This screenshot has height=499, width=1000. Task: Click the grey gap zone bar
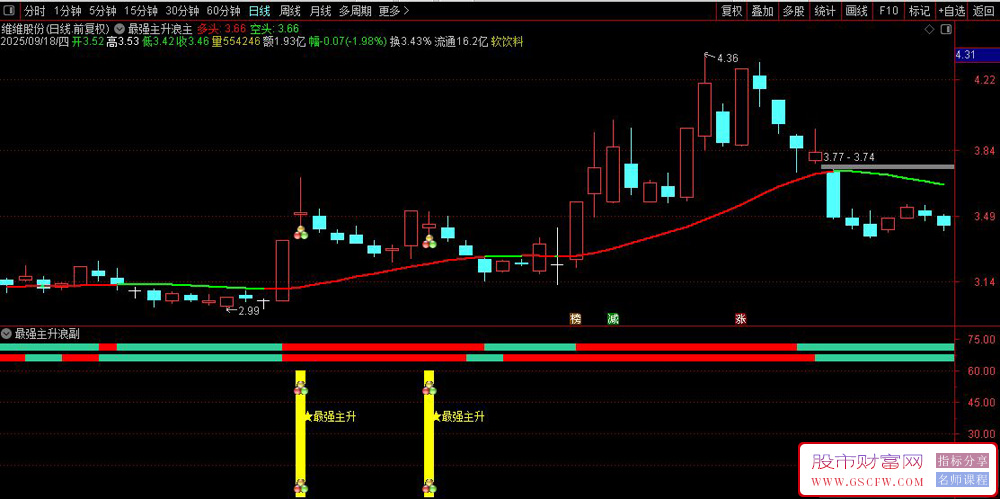tap(887, 167)
